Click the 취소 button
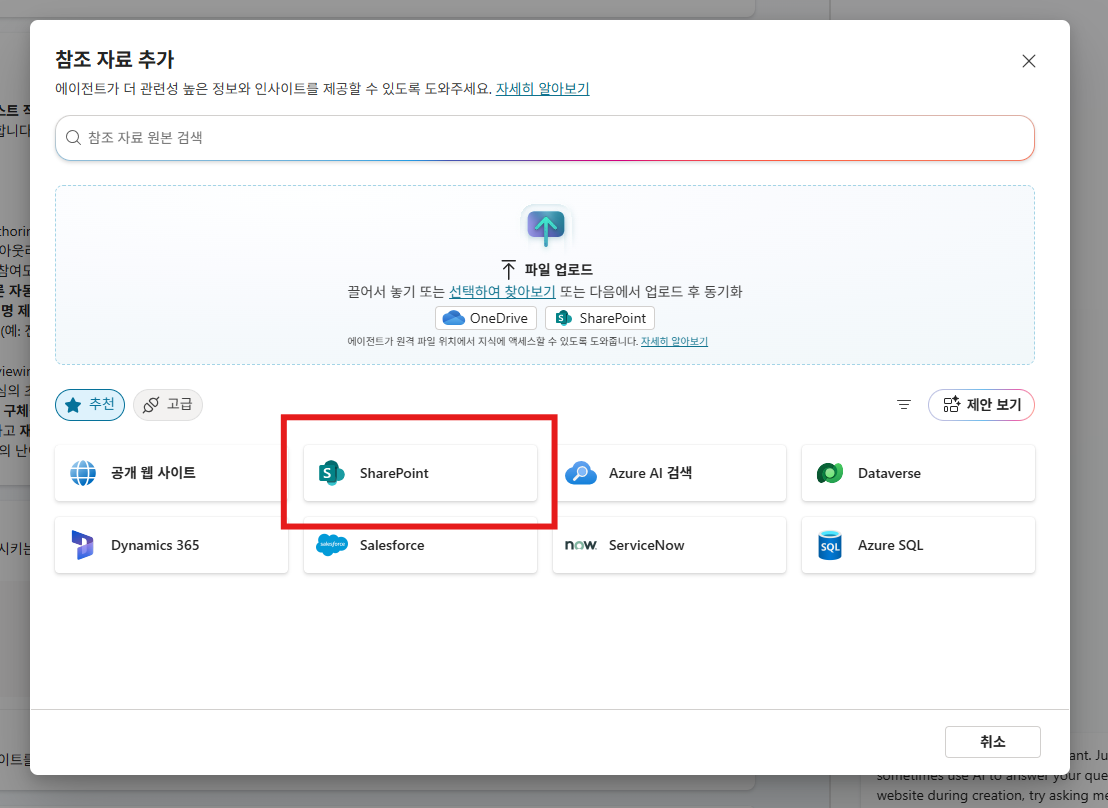The image size is (1108, 808). pyautogui.click(x=992, y=742)
